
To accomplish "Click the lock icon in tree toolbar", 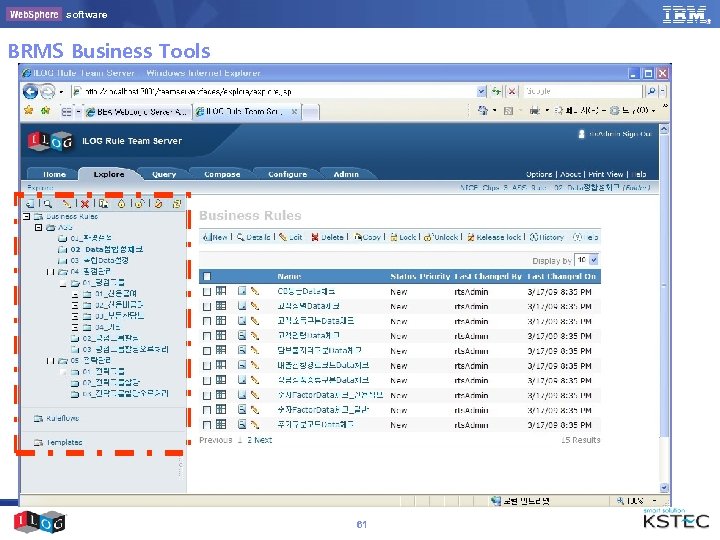I will [121, 203].
